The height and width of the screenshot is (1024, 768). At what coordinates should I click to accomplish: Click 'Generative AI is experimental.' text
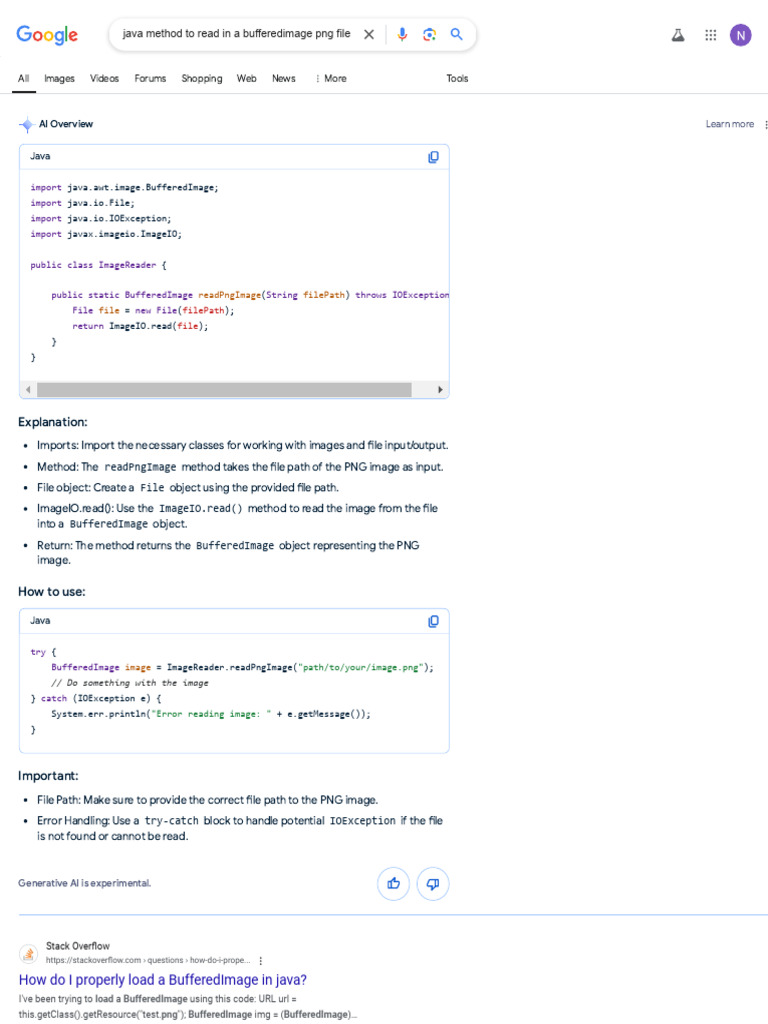coord(84,884)
